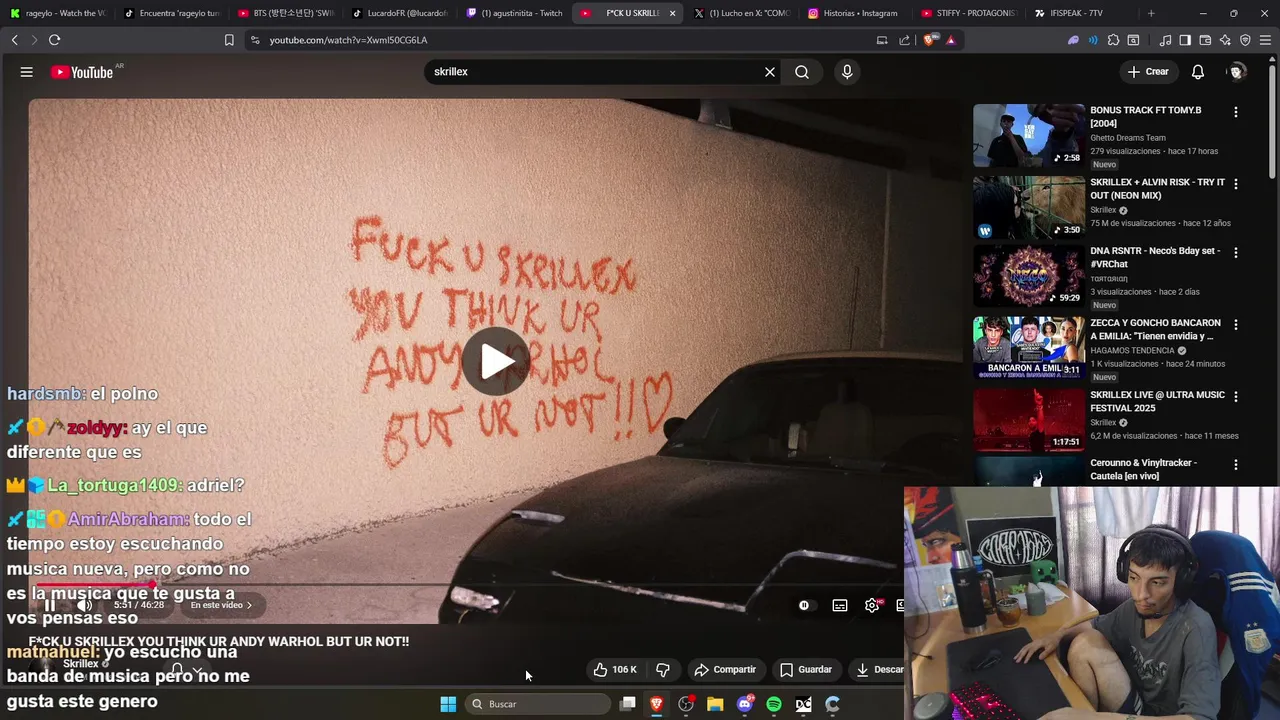Click the Guardar save button

pos(806,670)
